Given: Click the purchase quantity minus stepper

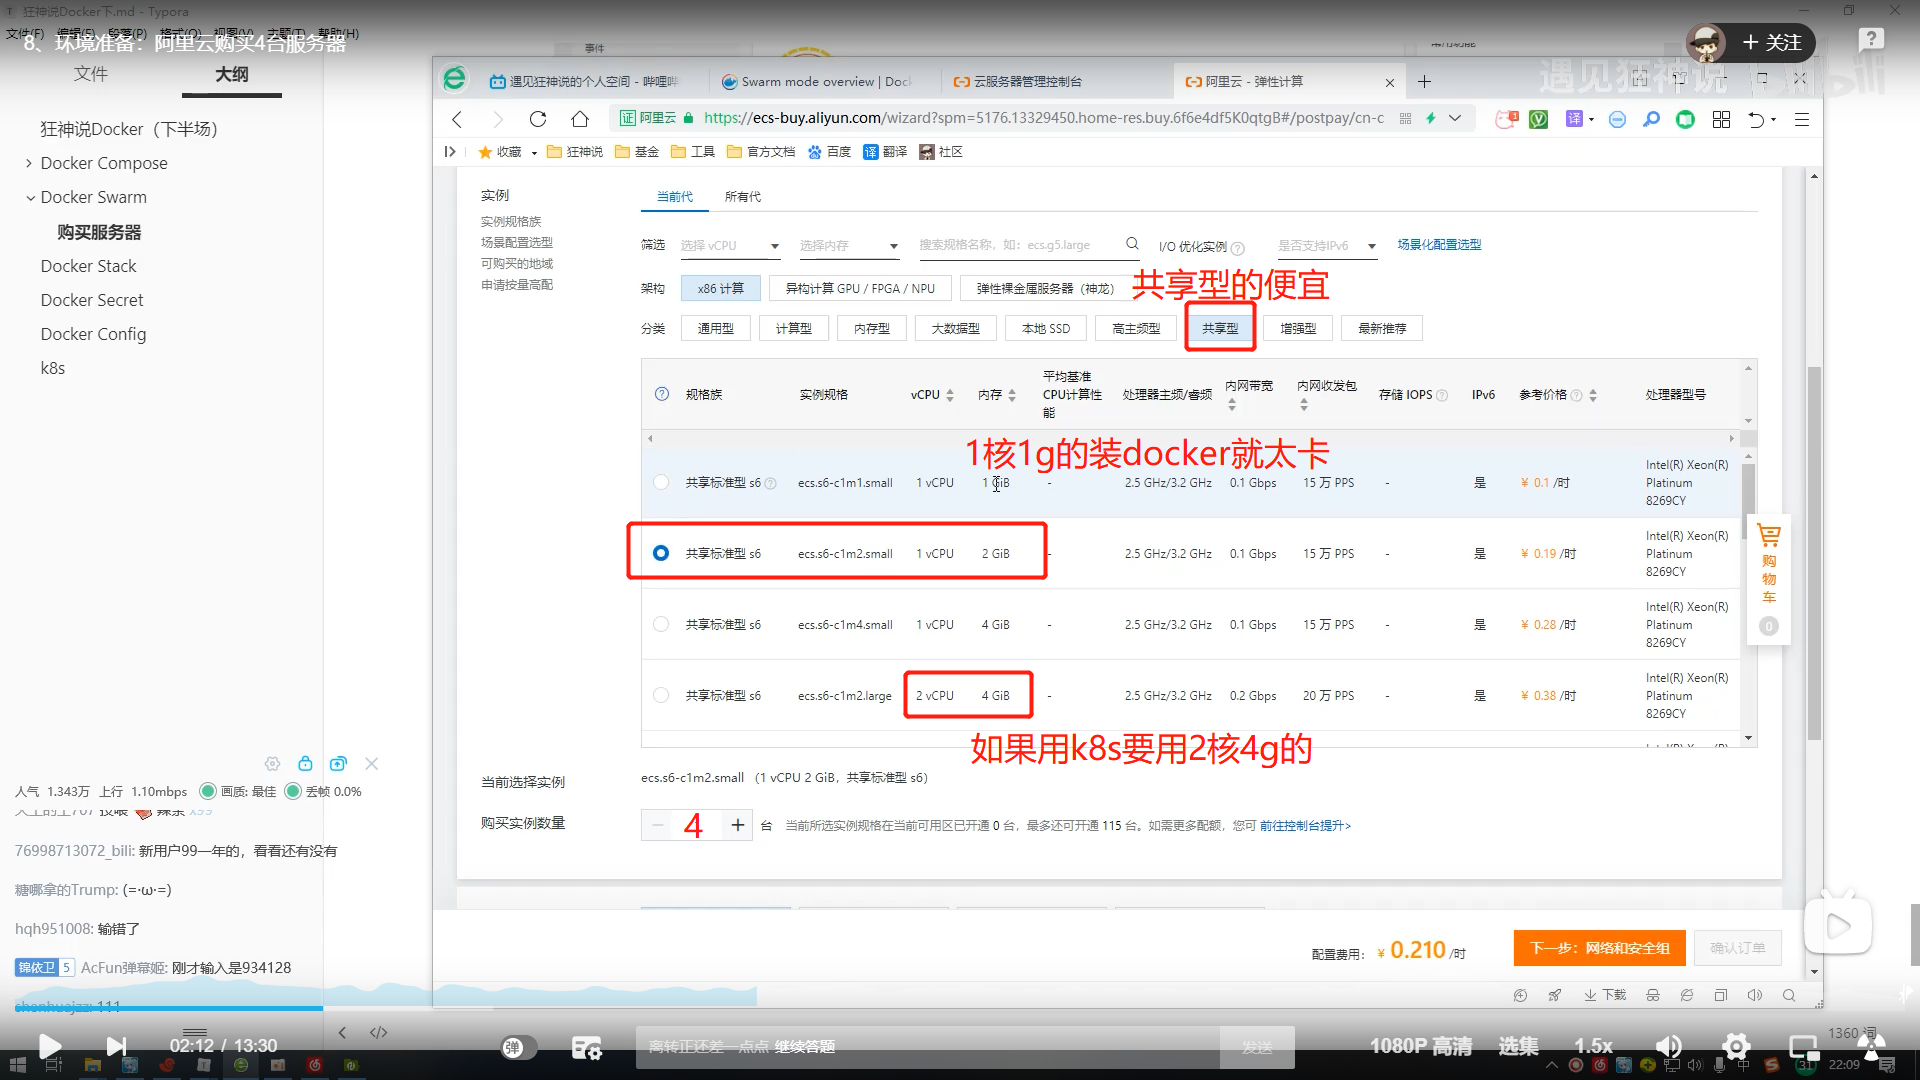Looking at the screenshot, I should pos(655,824).
